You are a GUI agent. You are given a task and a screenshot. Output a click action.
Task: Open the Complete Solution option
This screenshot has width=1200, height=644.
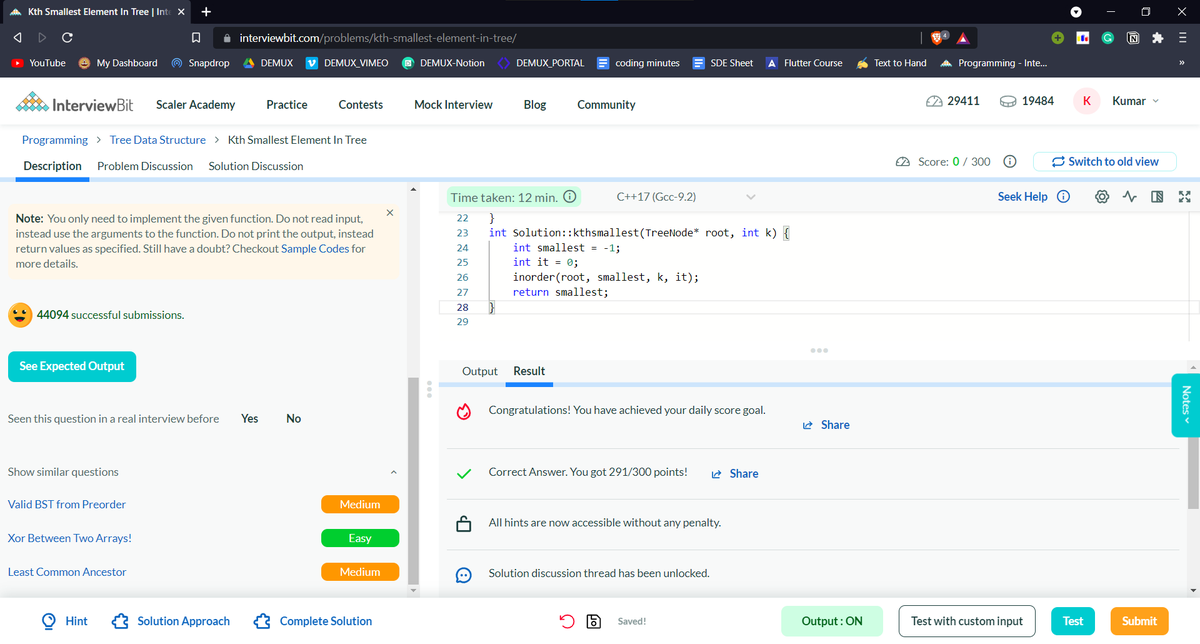[313, 621]
